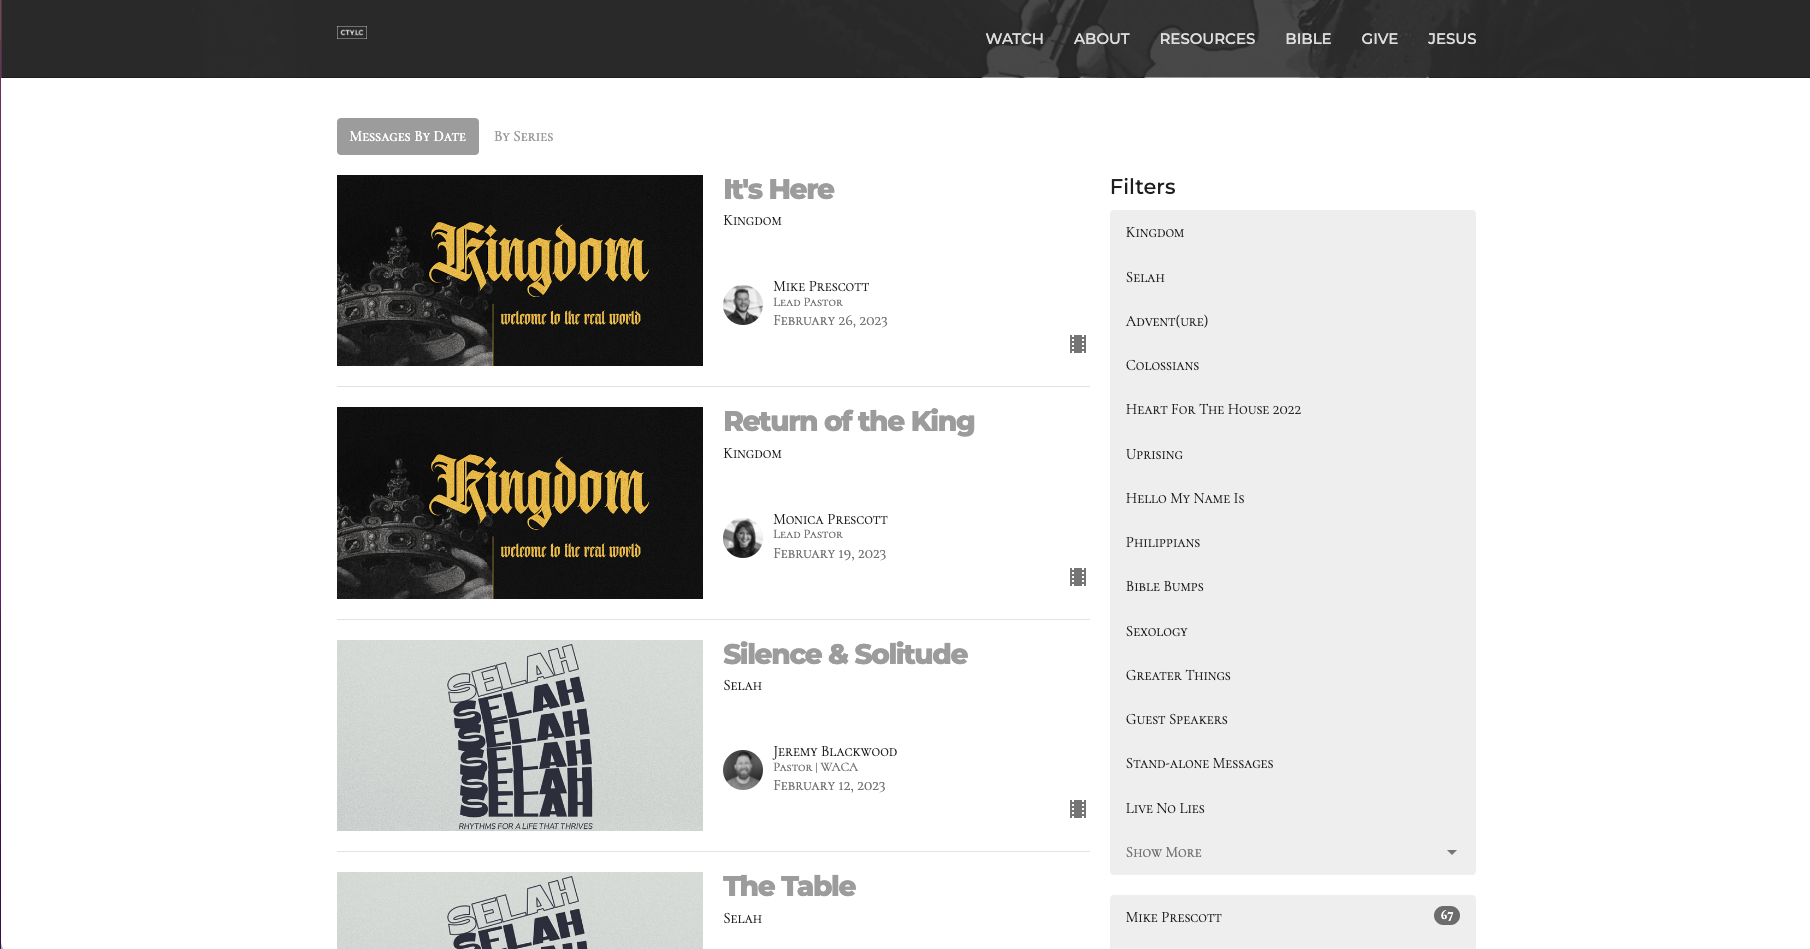Open the CTYLC logo in the header
This screenshot has height=949, width=1810.
pos(352,32)
